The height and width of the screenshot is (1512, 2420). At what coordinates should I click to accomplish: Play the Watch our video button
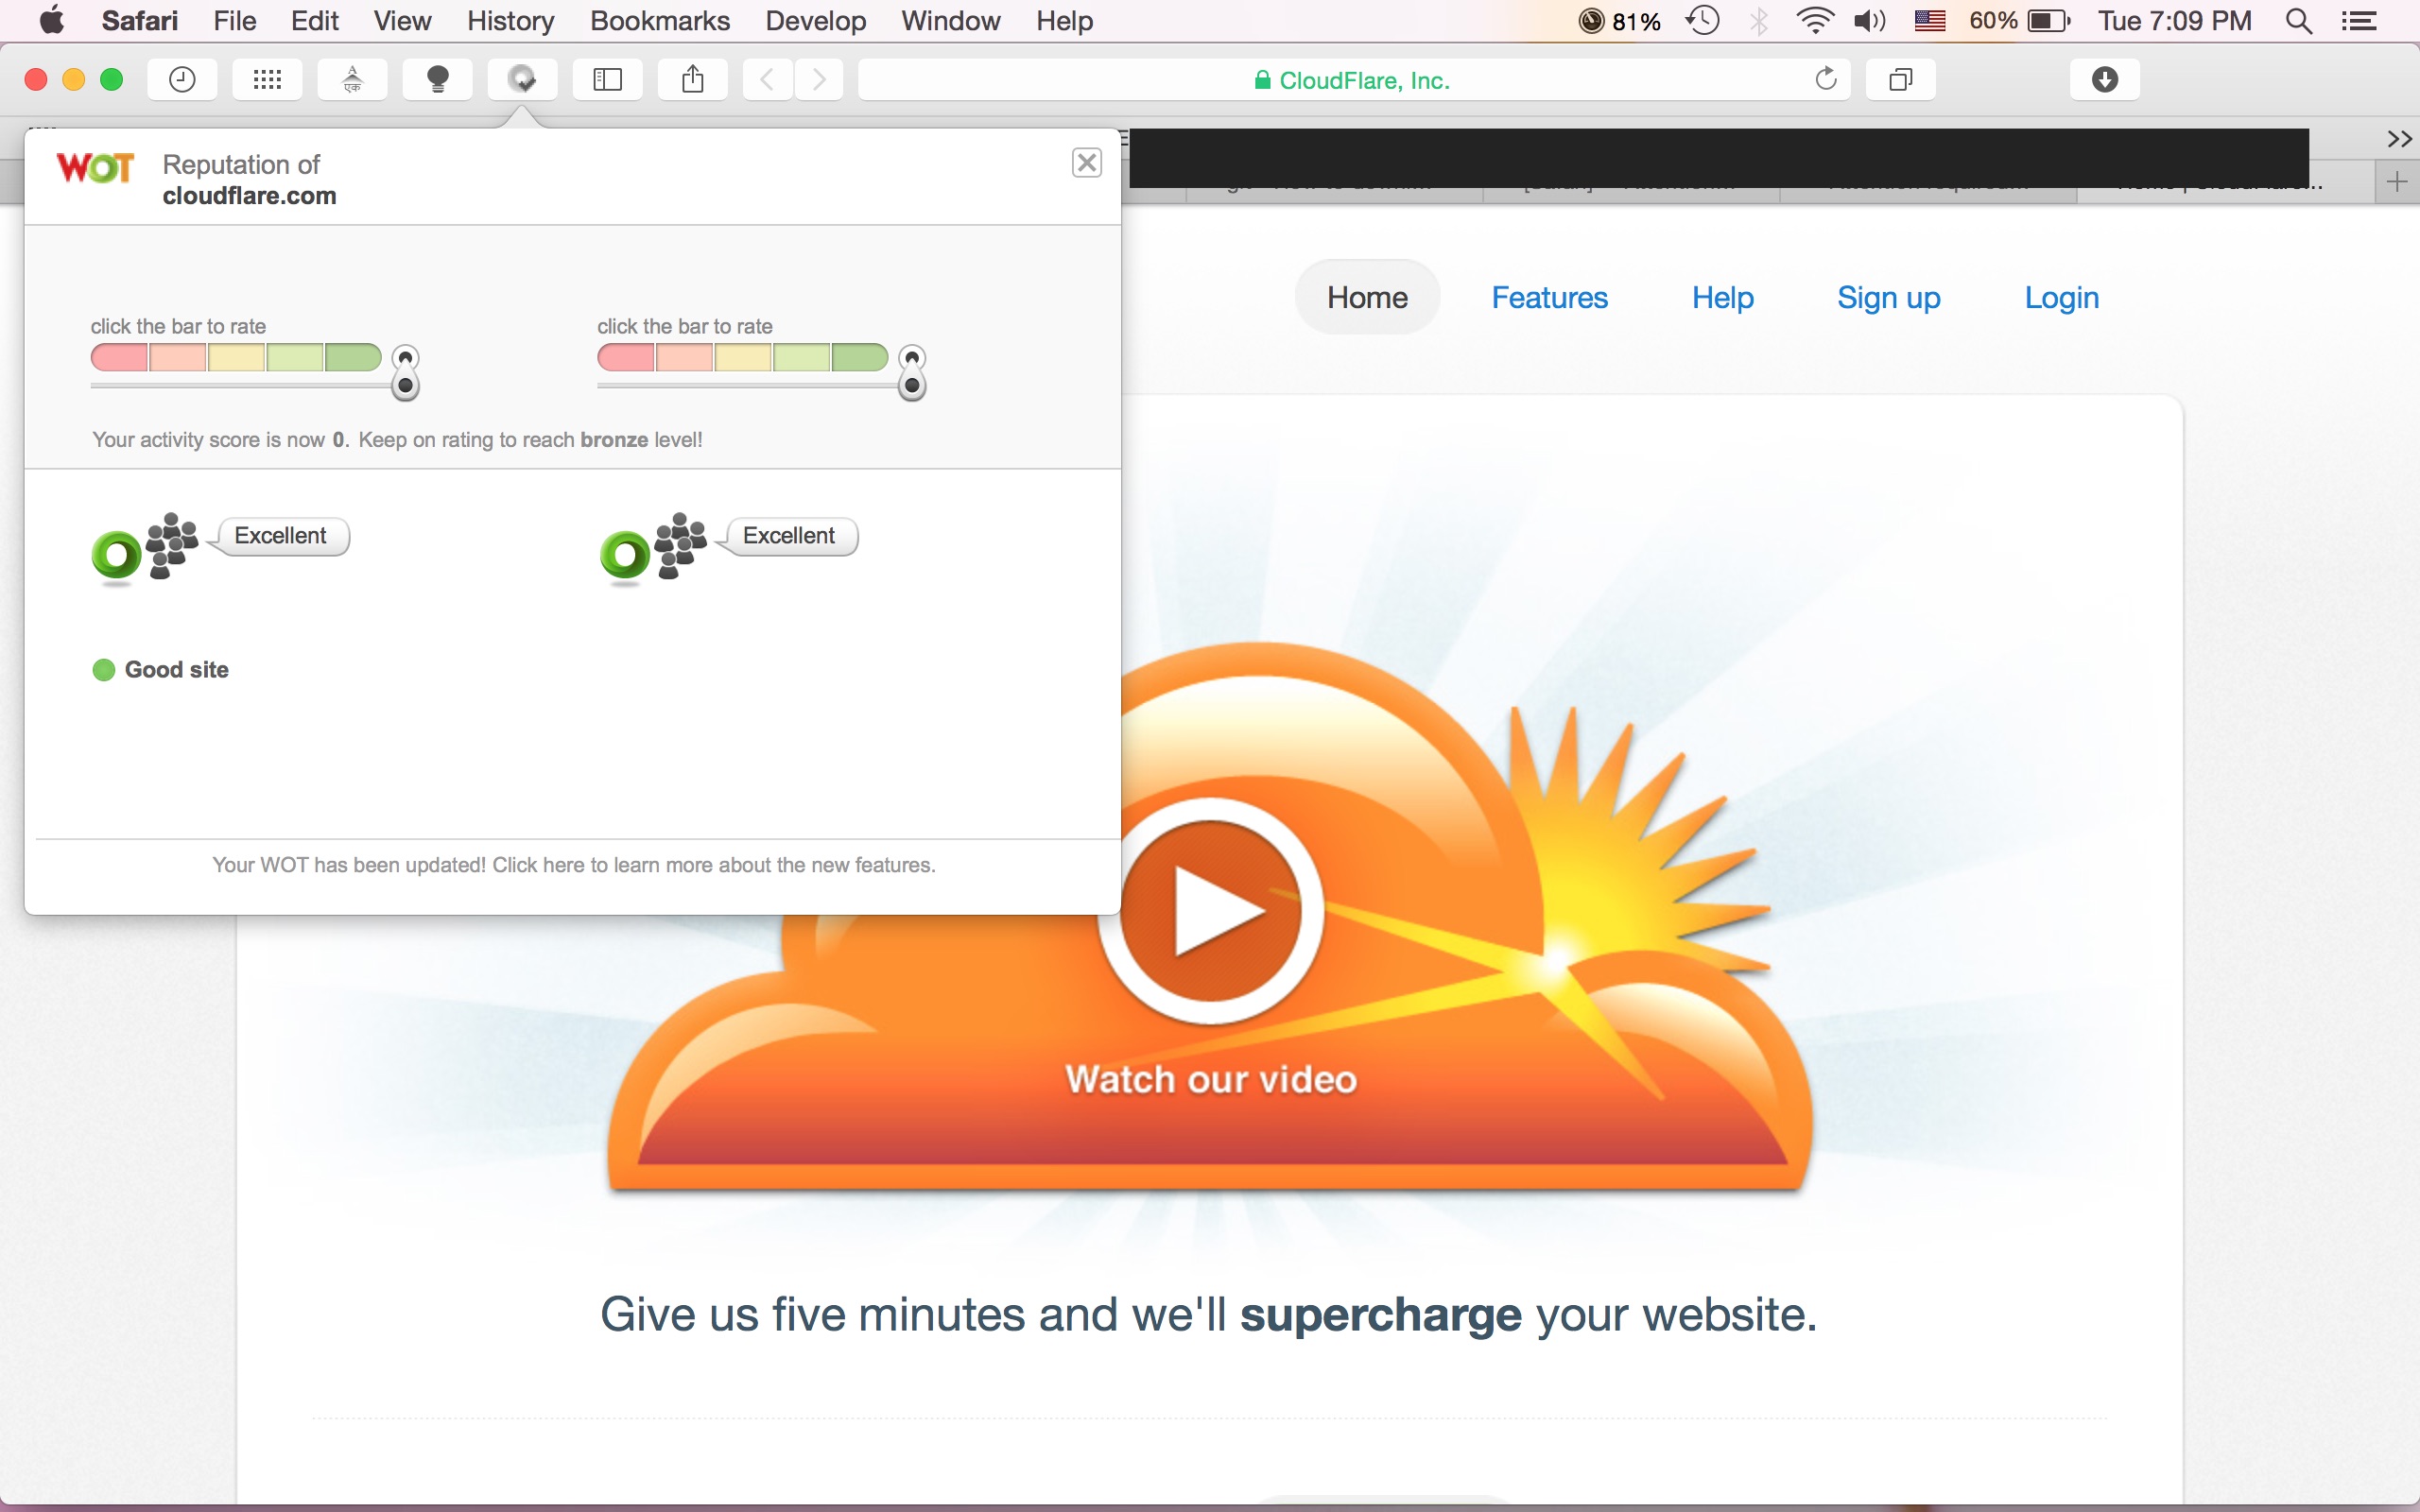(1210, 911)
